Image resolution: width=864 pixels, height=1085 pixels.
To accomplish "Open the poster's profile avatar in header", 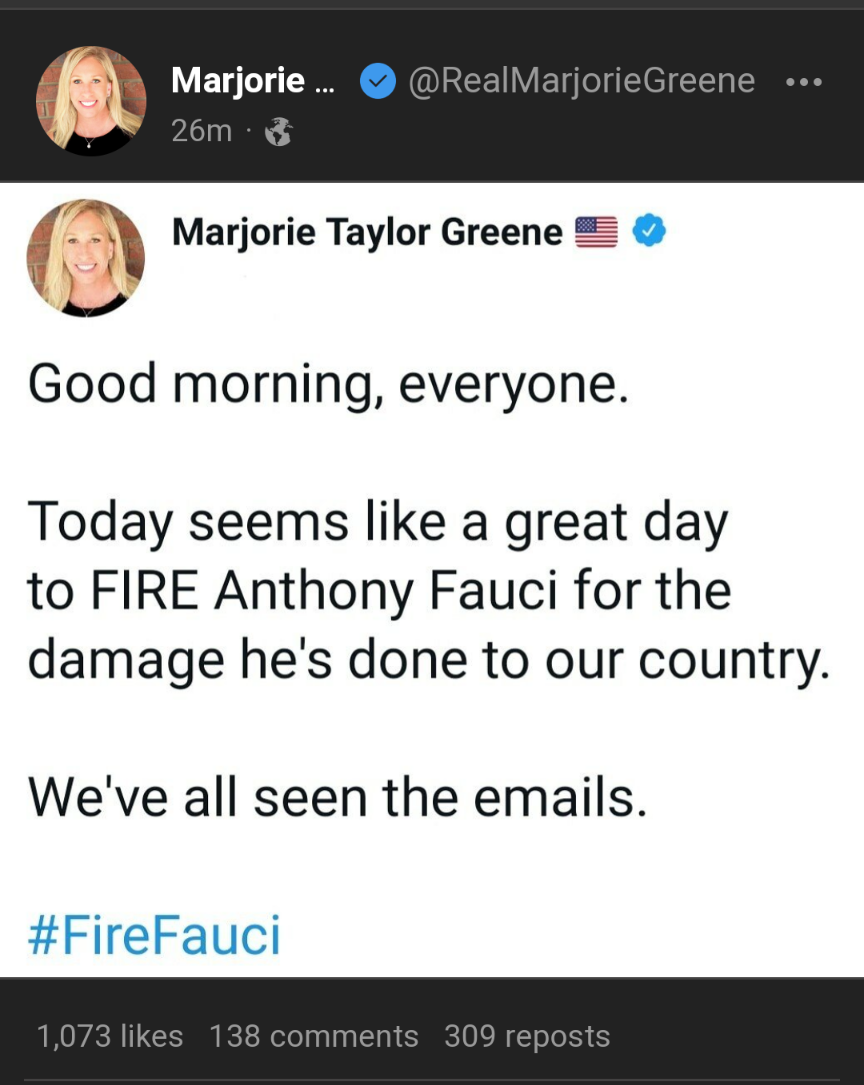I will point(91,101).
